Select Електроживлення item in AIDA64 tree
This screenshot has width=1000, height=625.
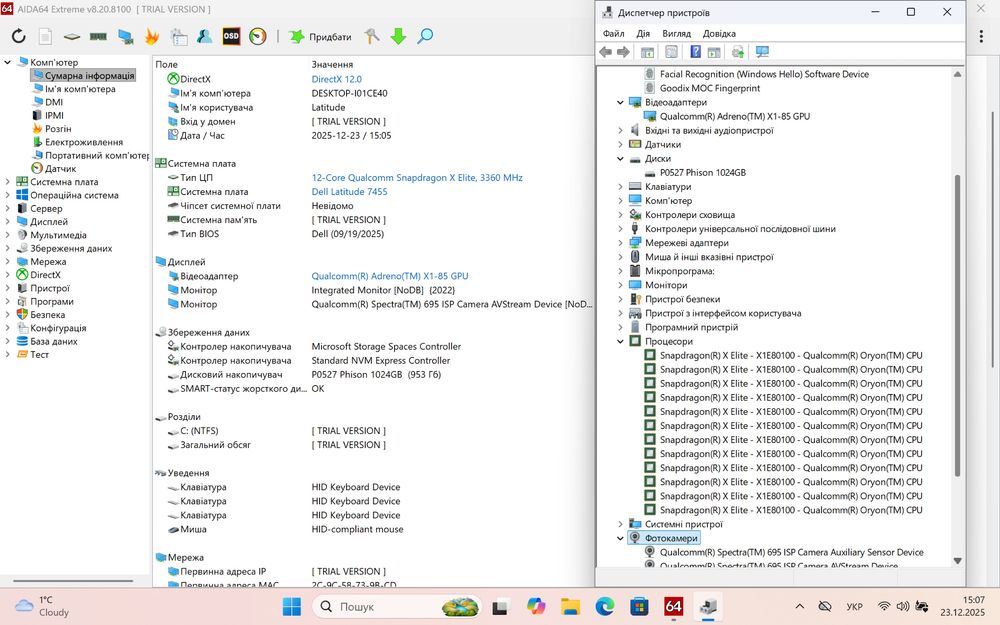coord(84,142)
